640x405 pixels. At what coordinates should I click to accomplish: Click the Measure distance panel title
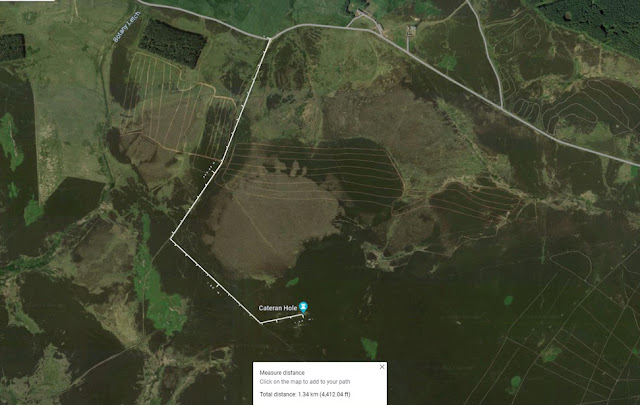282,372
